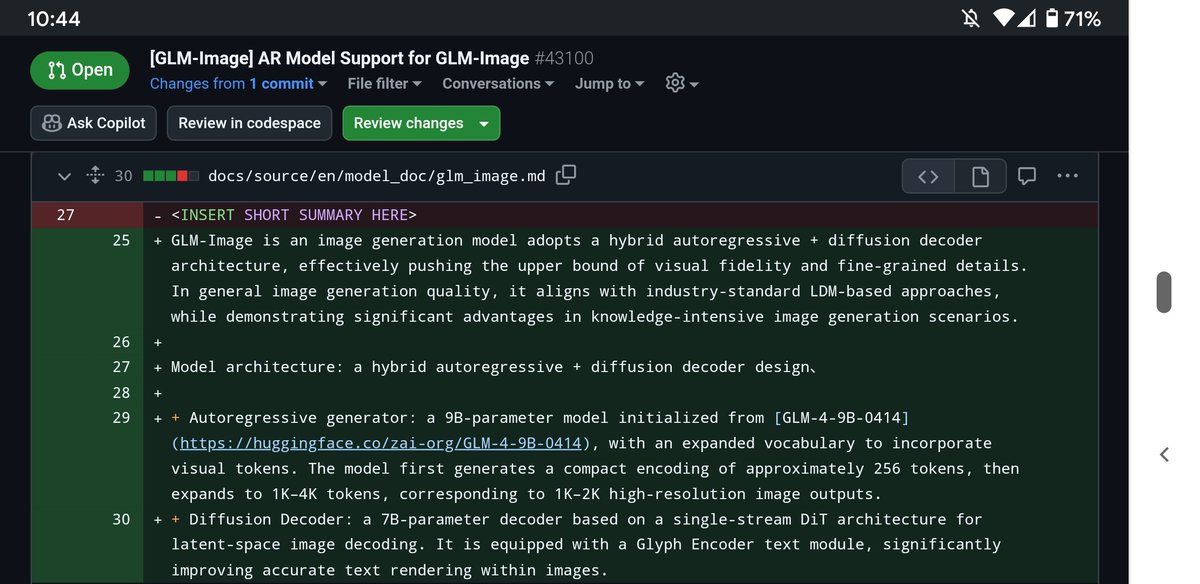This screenshot has height=584, width=1200.
Task: Click the Model architecture line text
Action: click(495, 367)
